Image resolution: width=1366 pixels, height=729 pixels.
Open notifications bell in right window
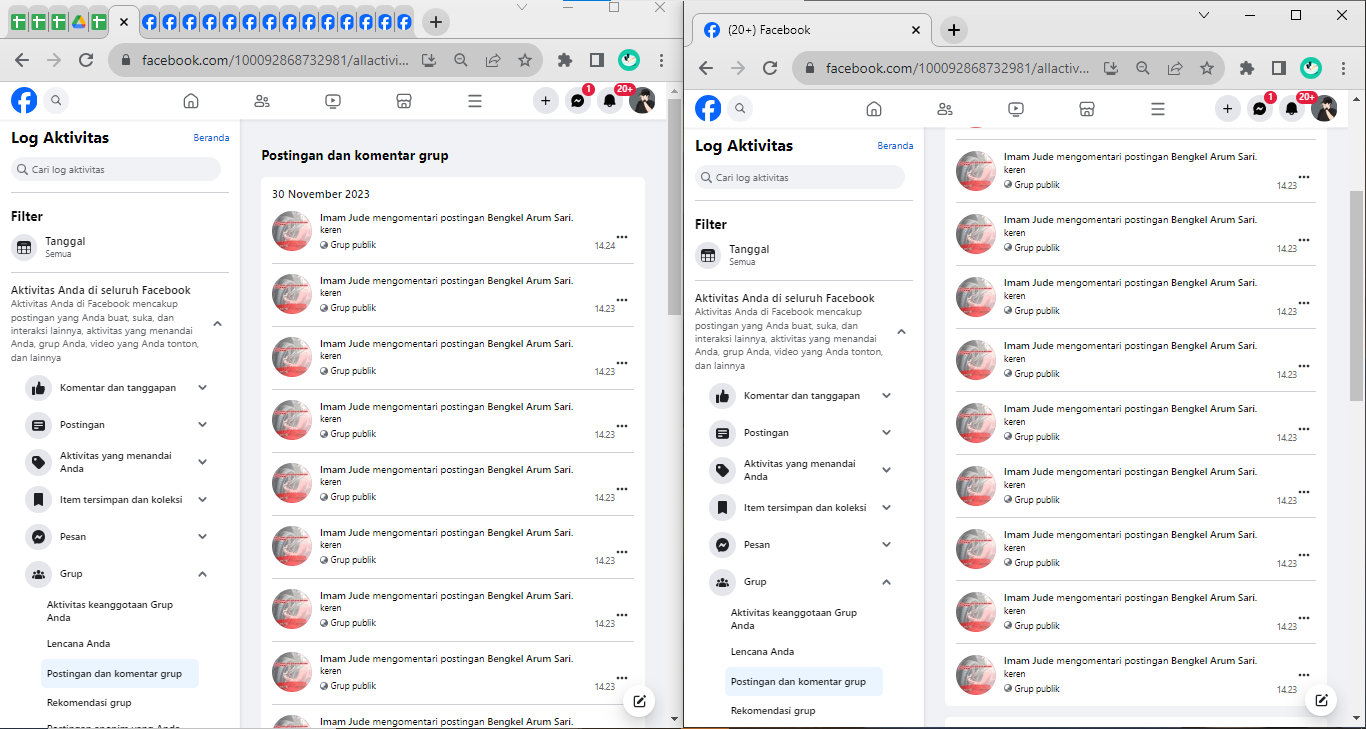coord(1292,108)
